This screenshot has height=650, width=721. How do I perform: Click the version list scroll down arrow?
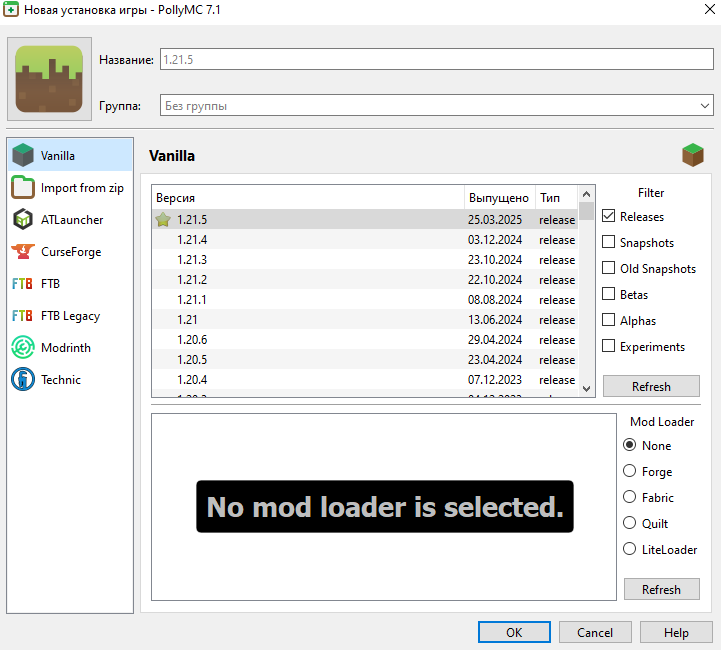586,389
